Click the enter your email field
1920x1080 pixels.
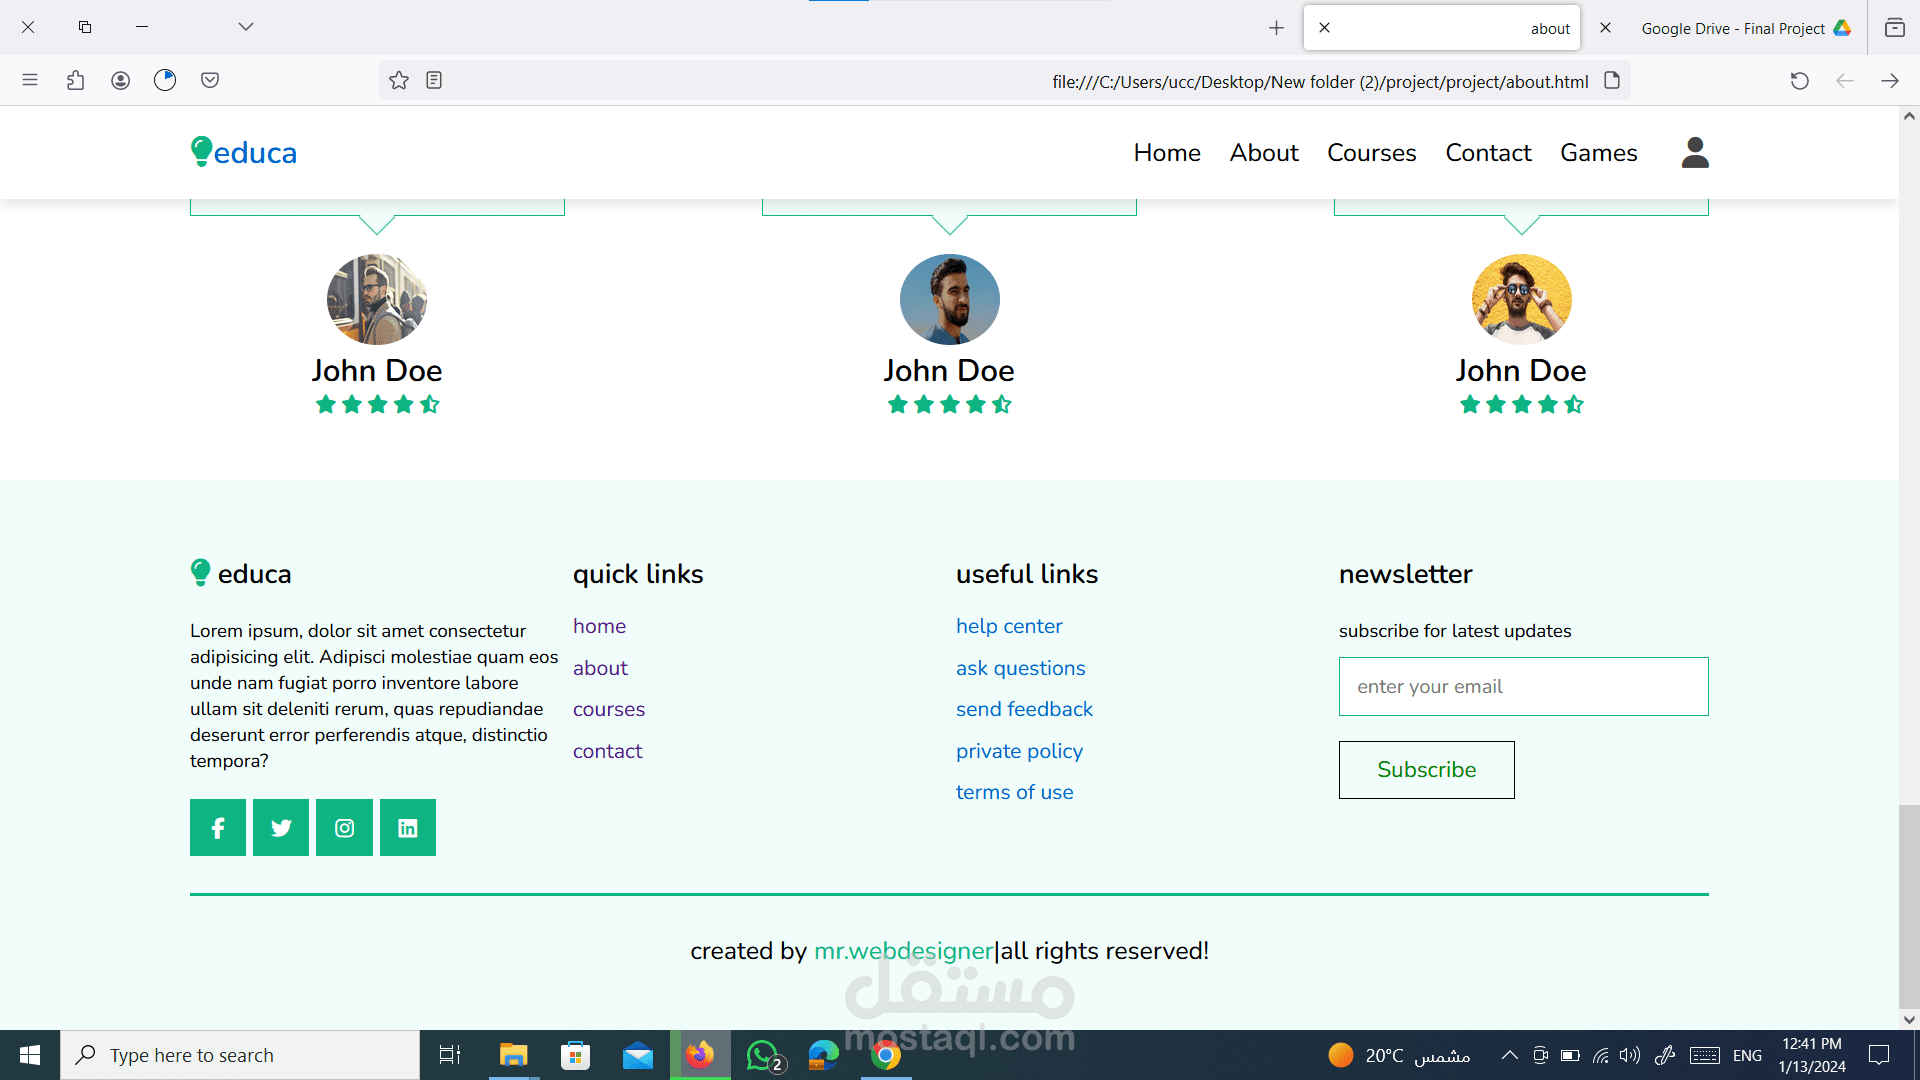pos(1523,687)
